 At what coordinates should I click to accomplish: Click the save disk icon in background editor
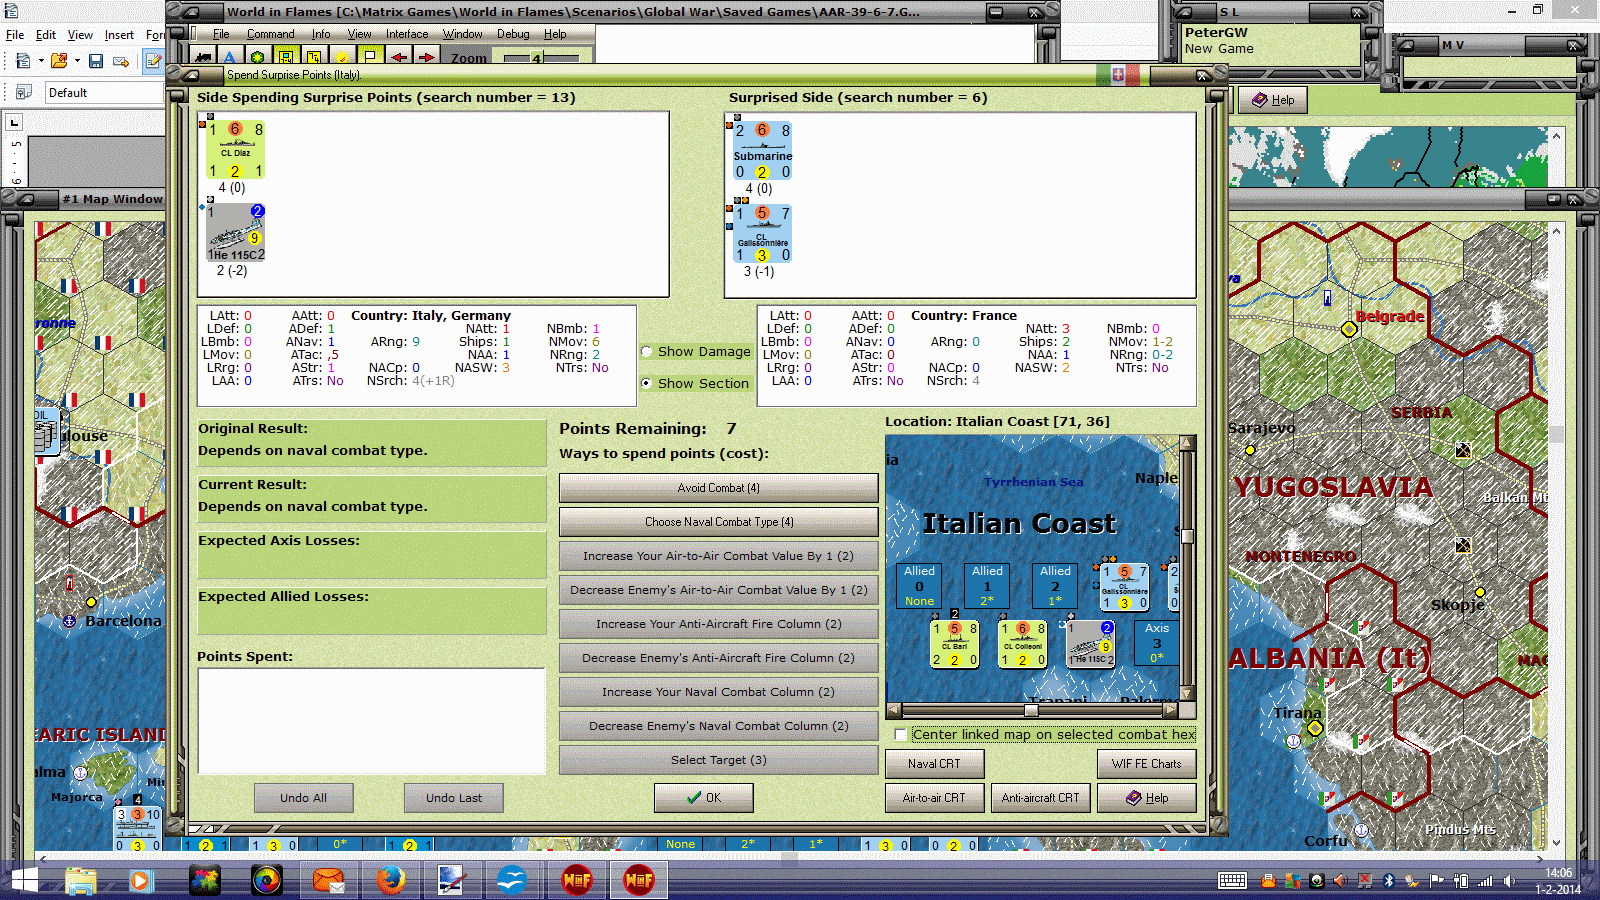coord(95,61)
